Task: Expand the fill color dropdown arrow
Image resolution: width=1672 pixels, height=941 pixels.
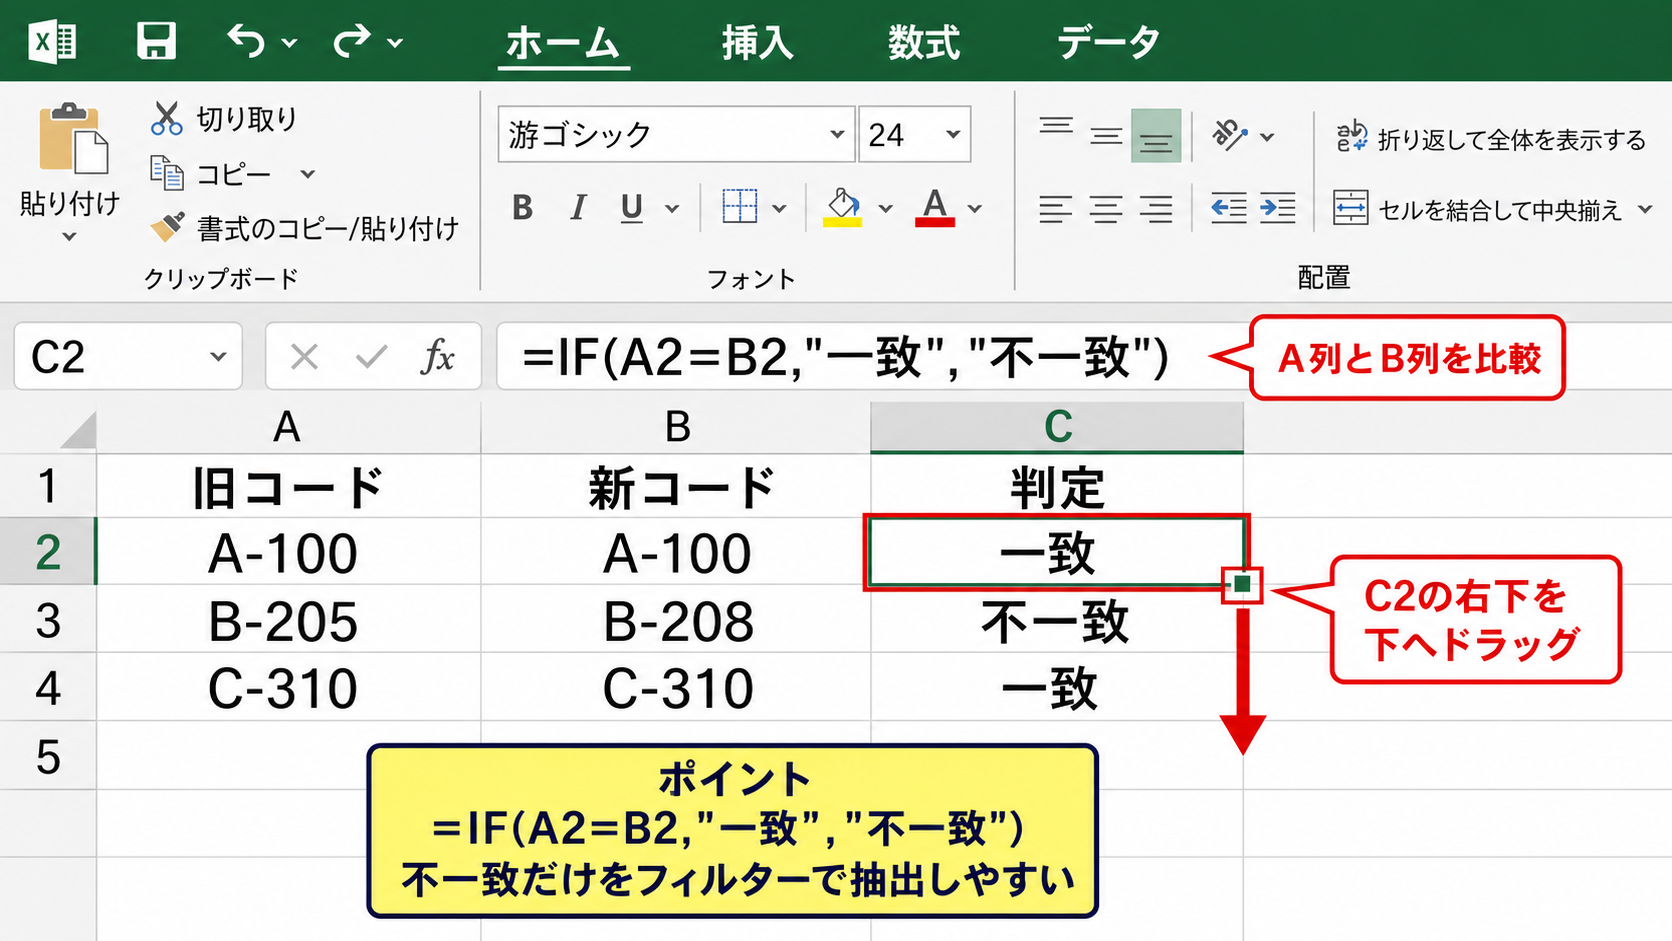Action: pyautogui.click(x=885, y=209)
